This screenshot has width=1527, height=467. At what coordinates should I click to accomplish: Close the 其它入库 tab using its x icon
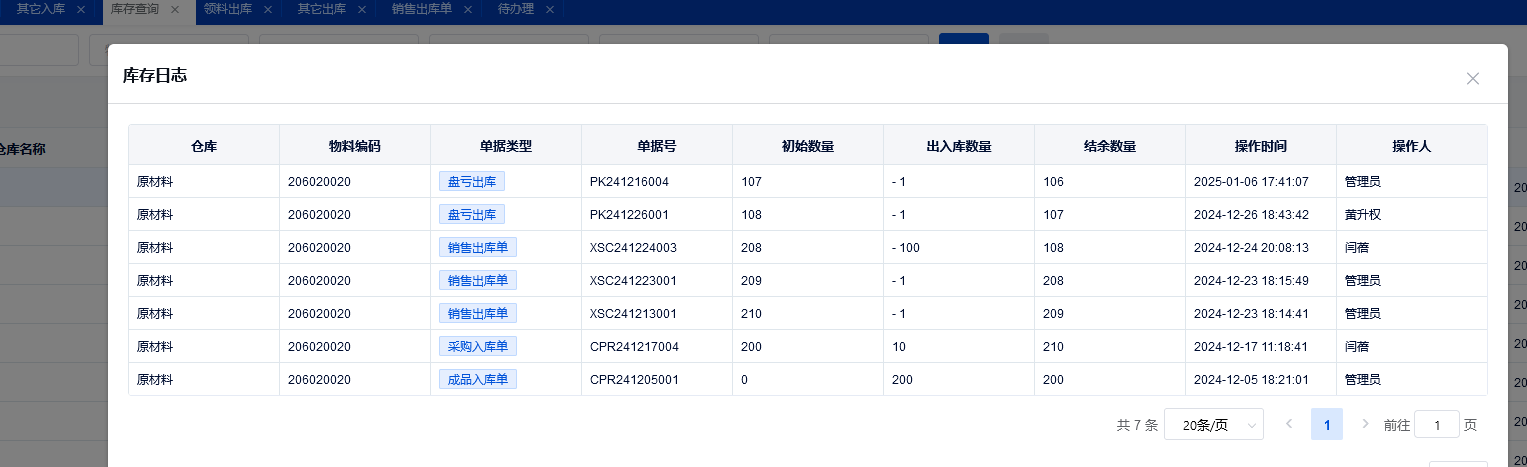coord(80,9)
